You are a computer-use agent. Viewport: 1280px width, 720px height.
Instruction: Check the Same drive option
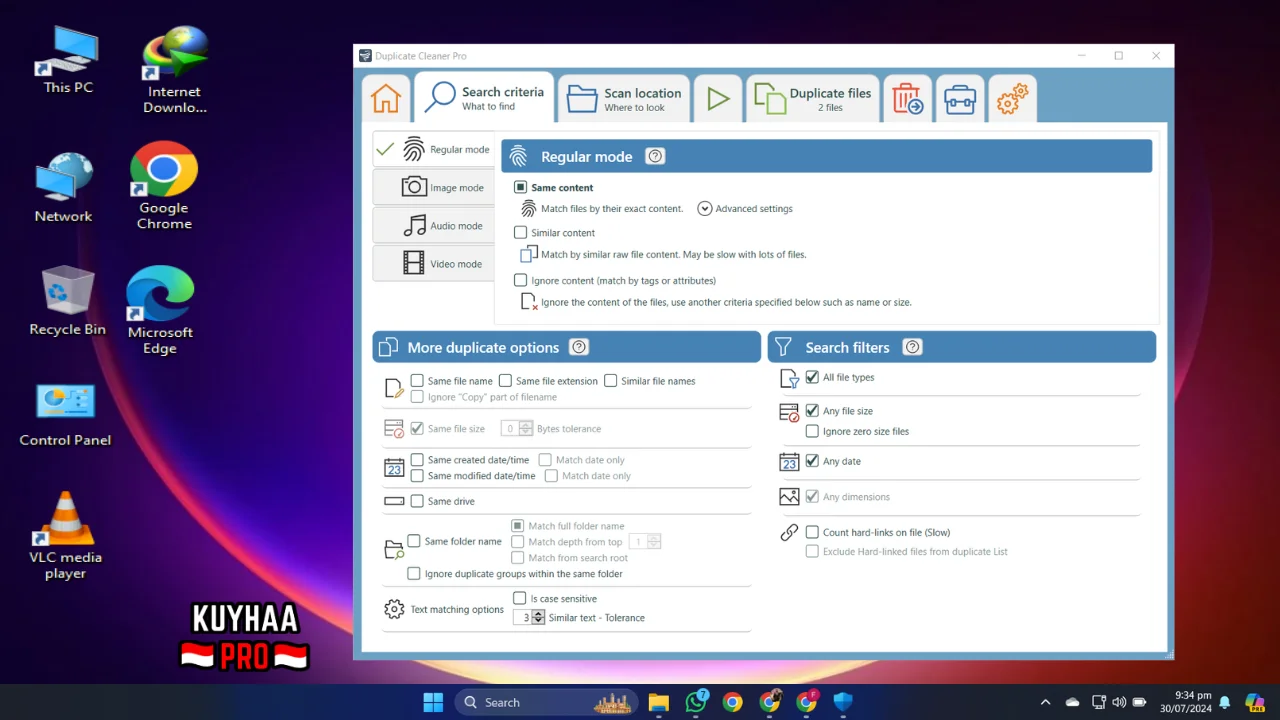tap(417, 501)
